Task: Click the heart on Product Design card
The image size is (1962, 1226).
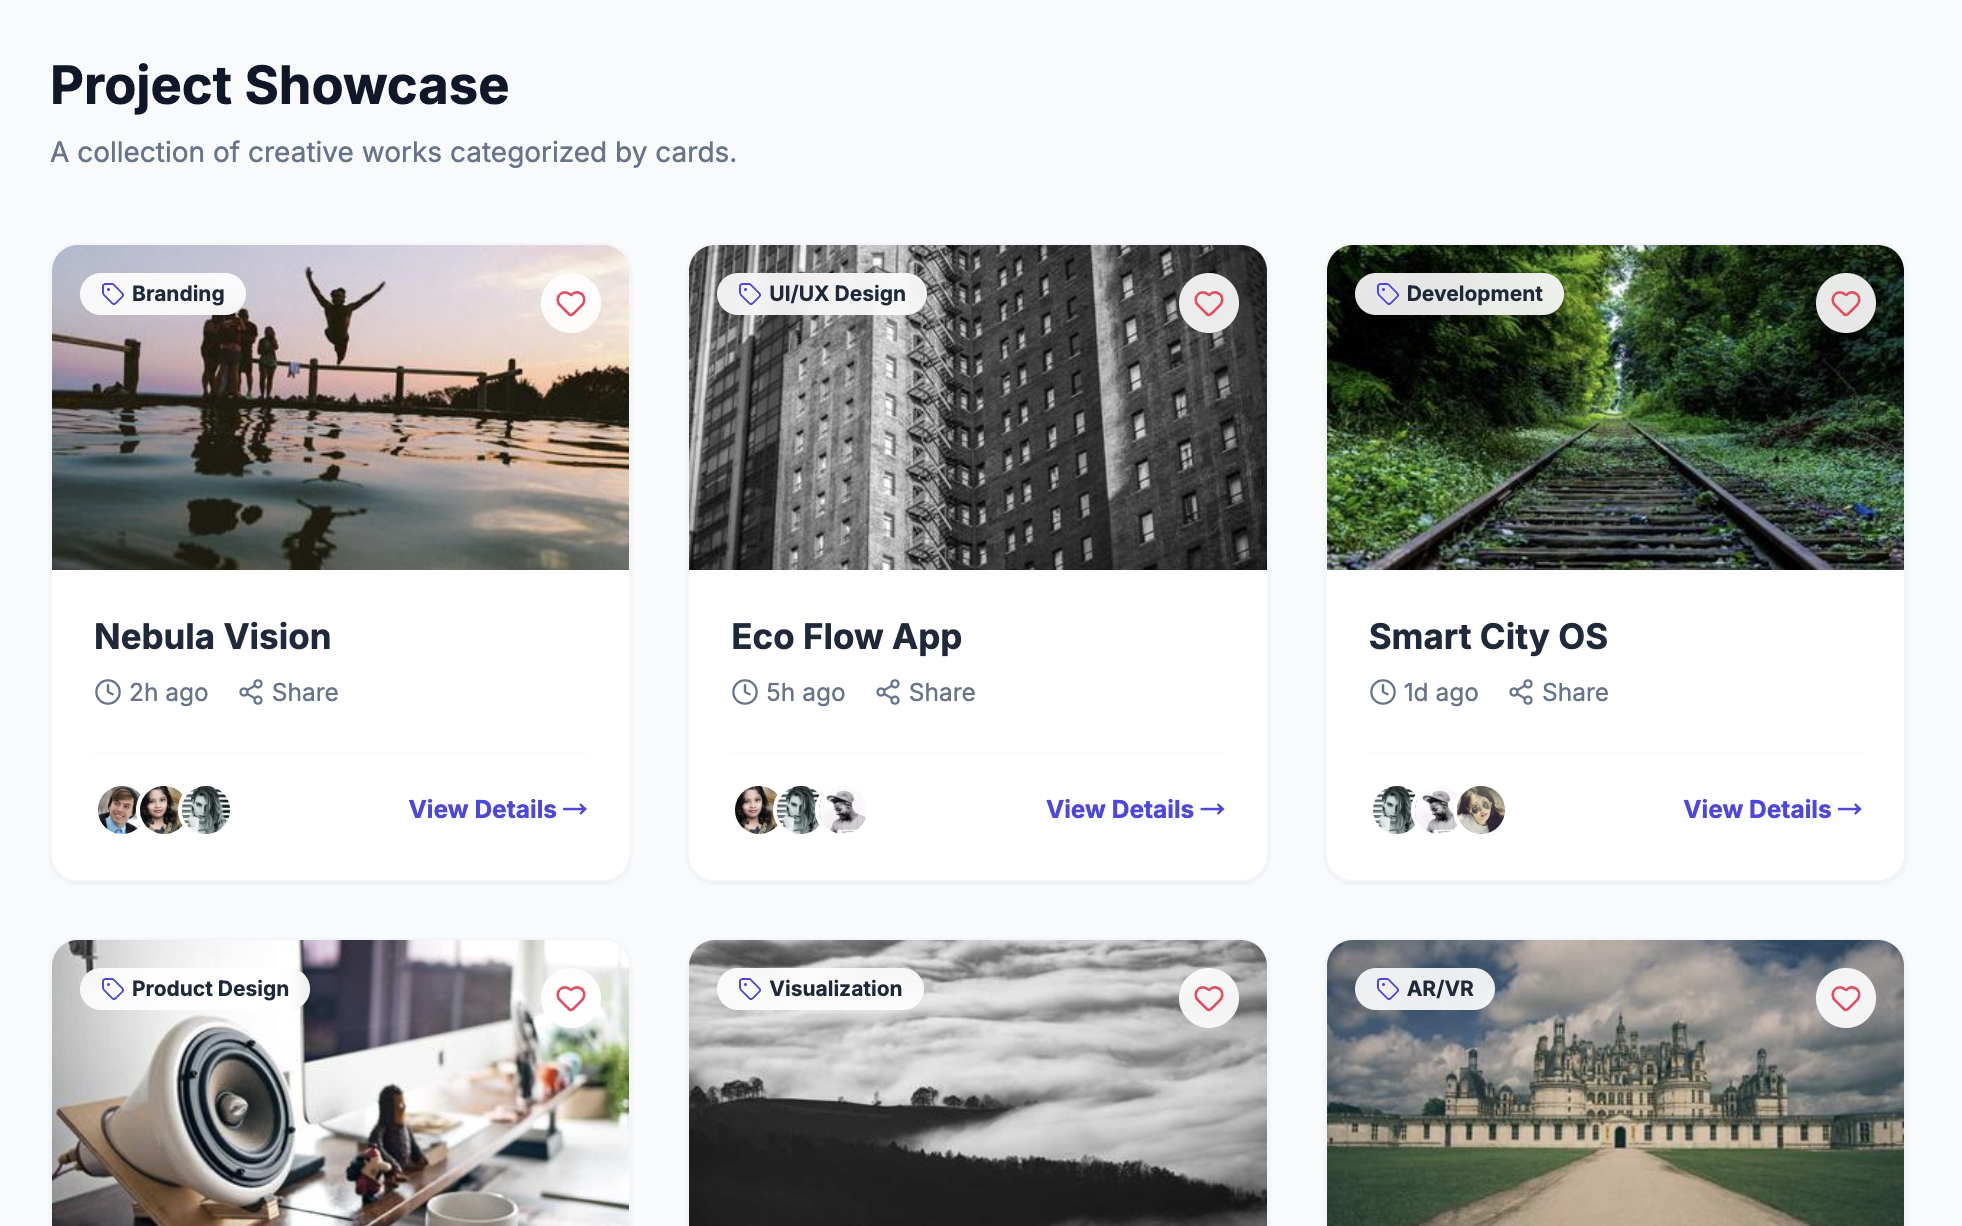Action: pyautogui.click(x=571, y=998)
